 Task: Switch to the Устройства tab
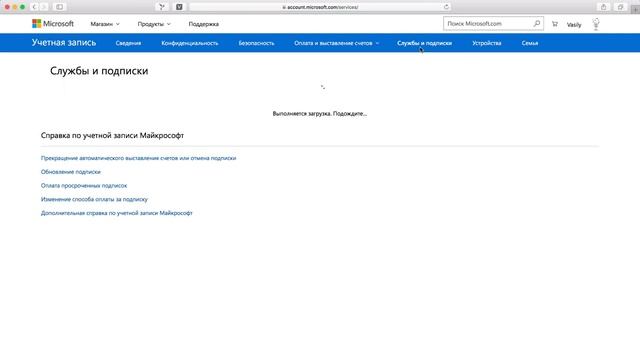coord(487,43)
